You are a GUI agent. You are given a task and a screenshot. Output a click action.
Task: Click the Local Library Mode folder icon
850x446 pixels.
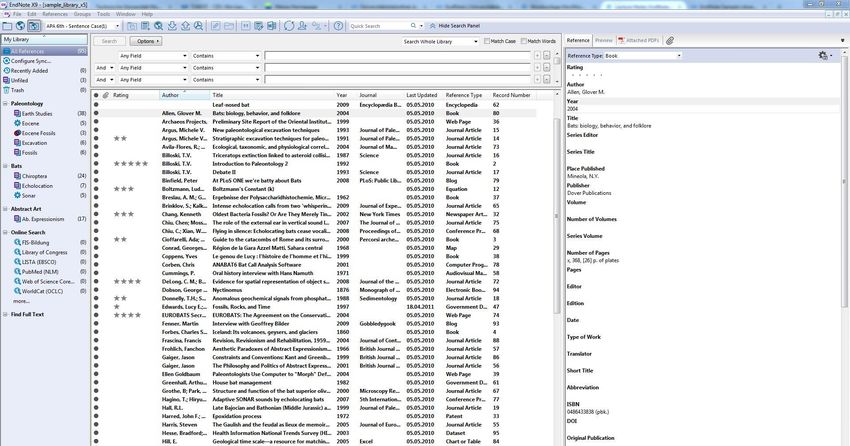click(x=8, y=26)
